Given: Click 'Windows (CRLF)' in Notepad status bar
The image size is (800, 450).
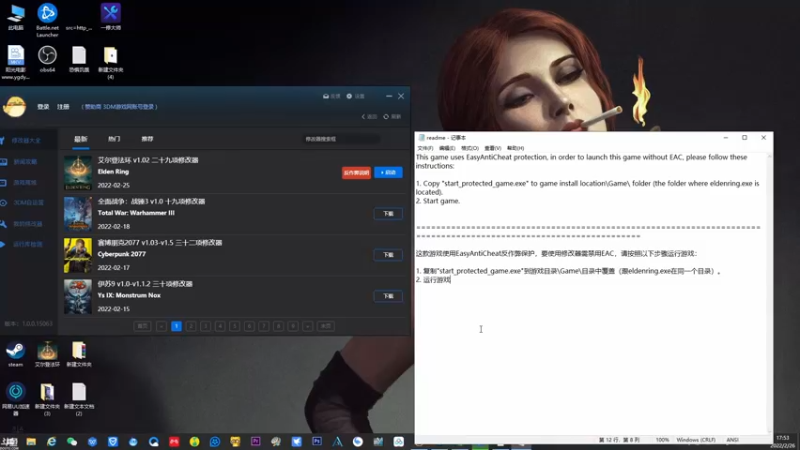Looking at the screenshot, I should click(696, 440).
